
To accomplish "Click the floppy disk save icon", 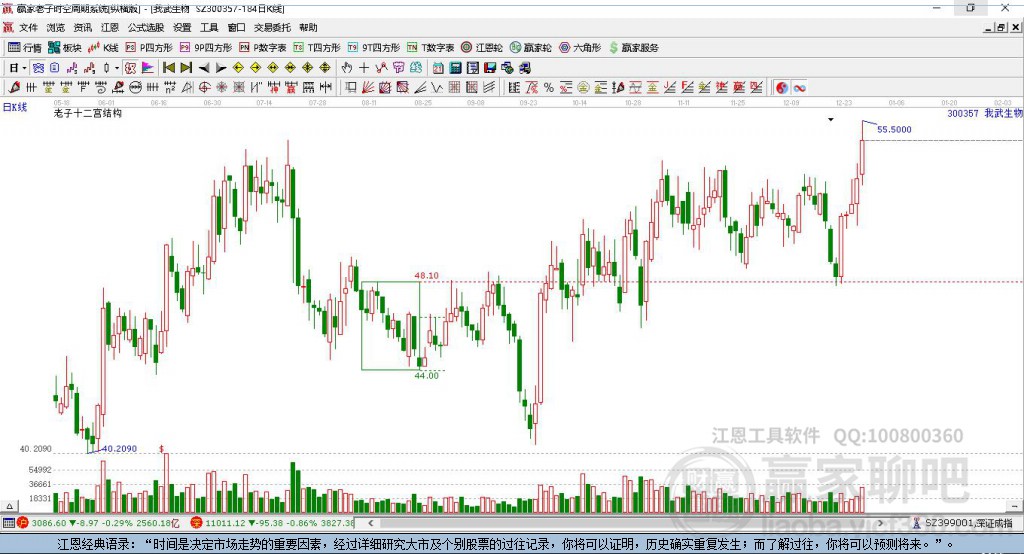I will pyautogui.click(x=490, y=68).
